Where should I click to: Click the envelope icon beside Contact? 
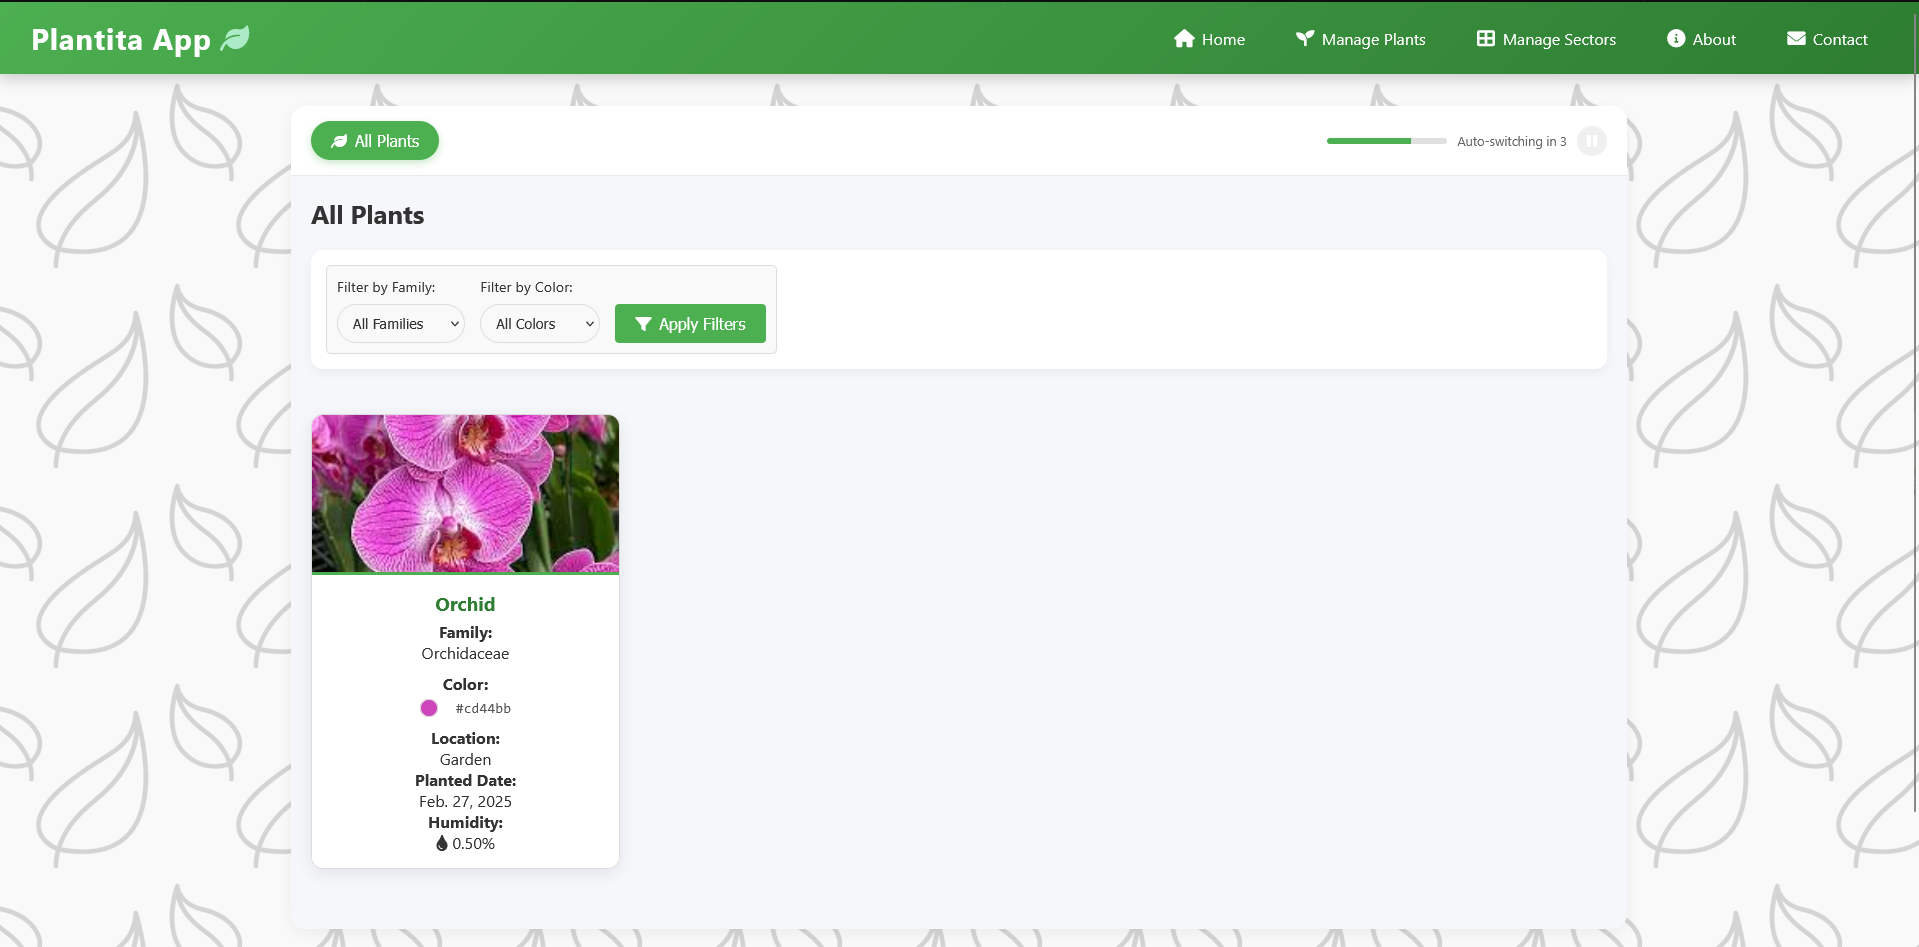click(1795, 39)
